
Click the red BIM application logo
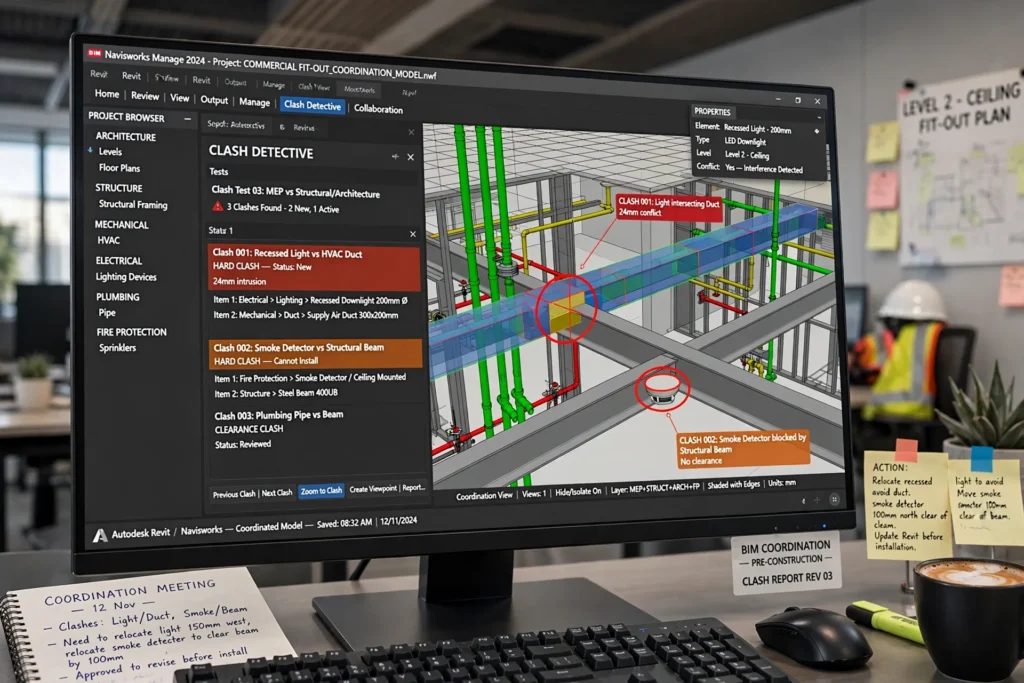click(95, 53)
